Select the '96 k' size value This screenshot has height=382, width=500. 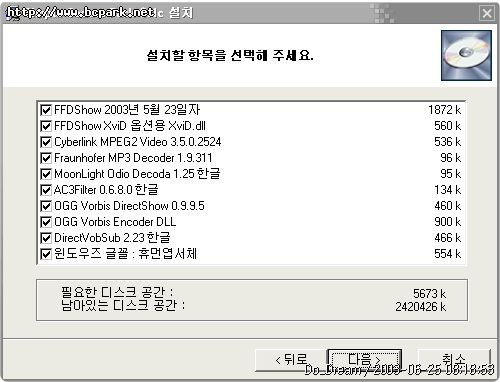[451, 158]
